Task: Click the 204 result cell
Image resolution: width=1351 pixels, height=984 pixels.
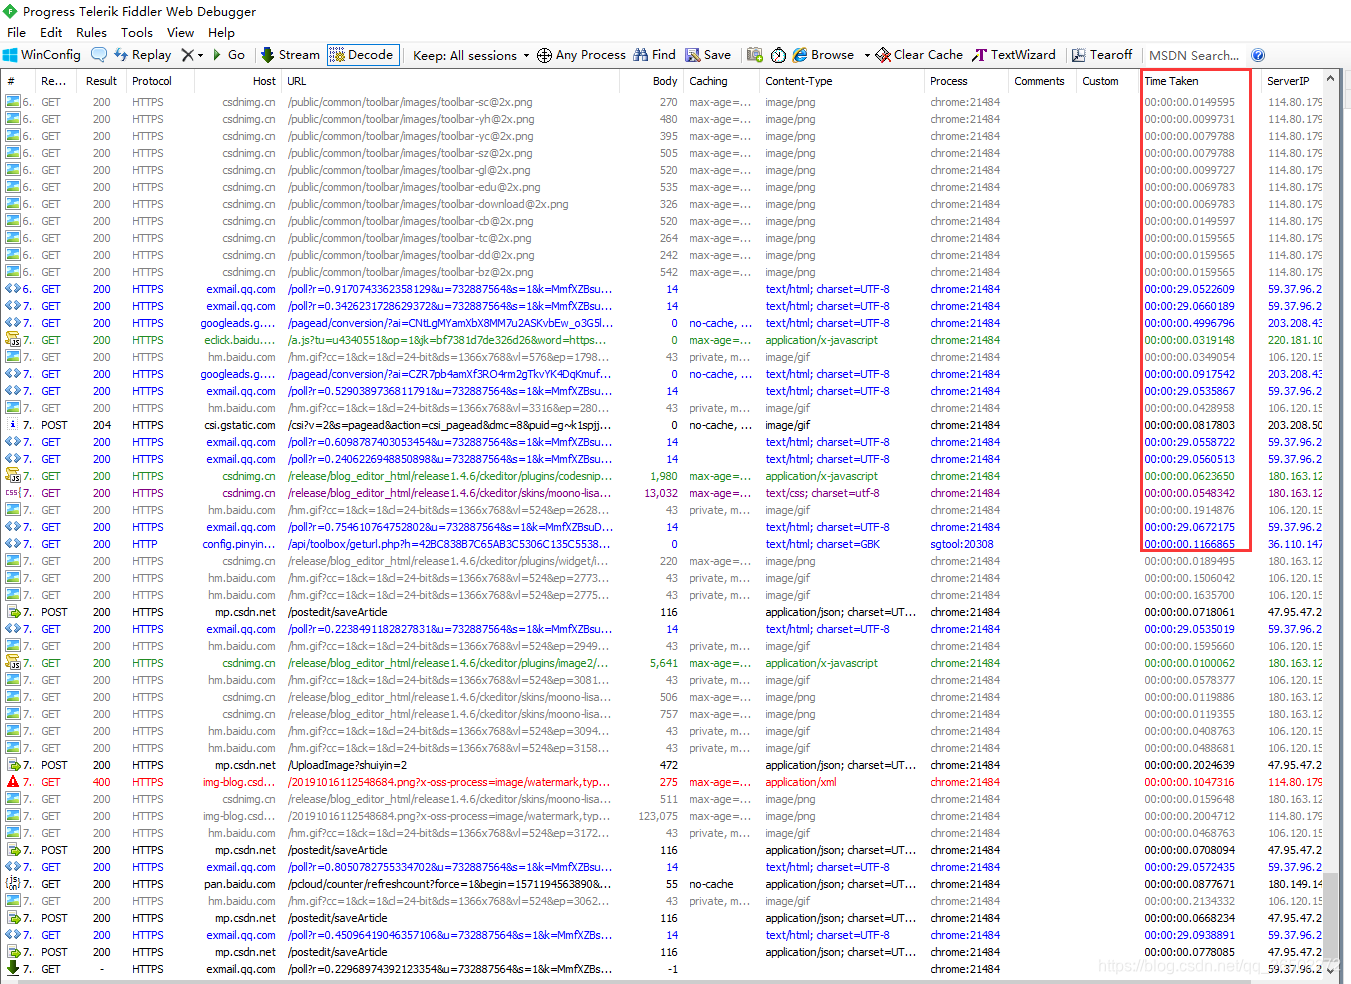Action: tap(102, 425)
